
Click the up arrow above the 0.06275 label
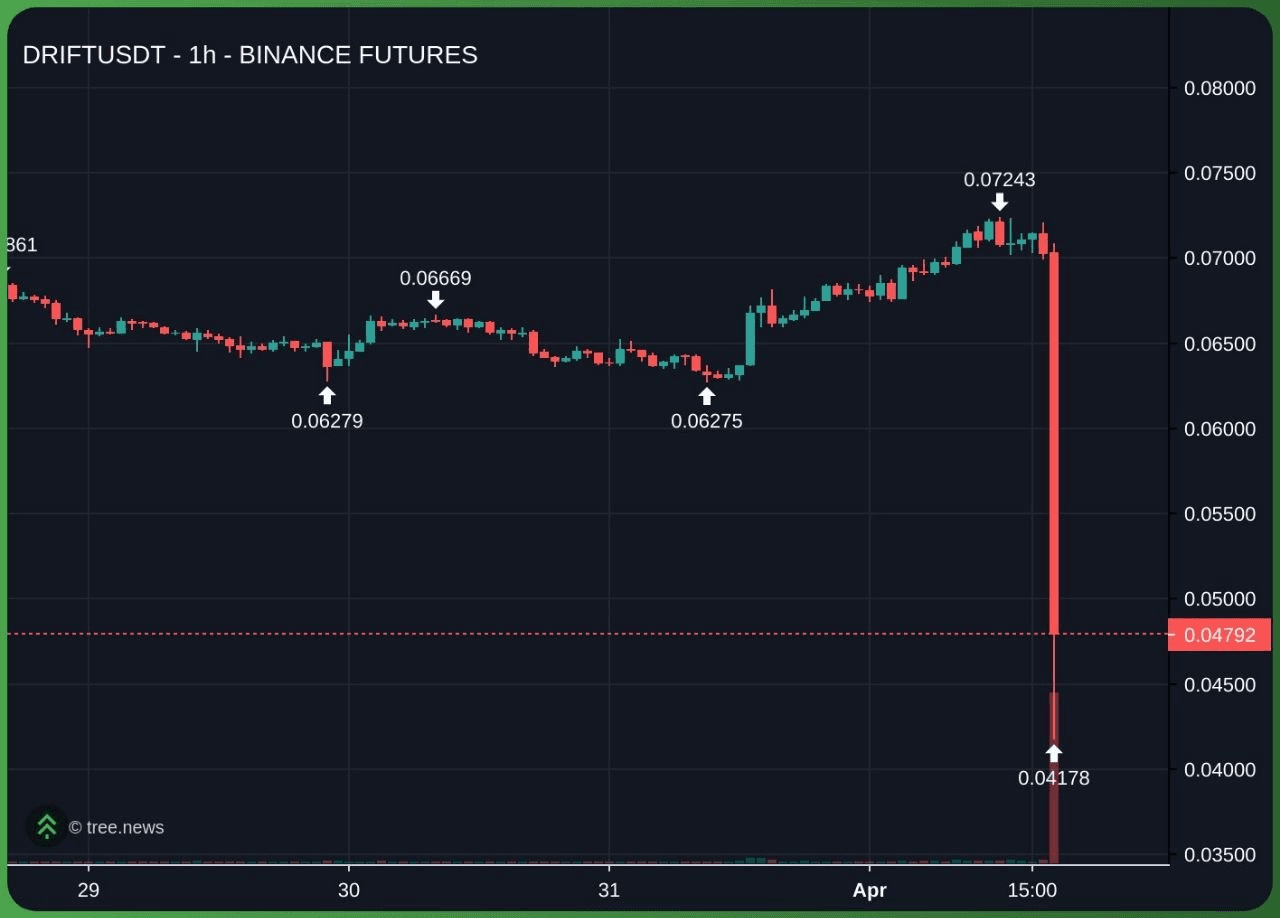pos(707,396)
